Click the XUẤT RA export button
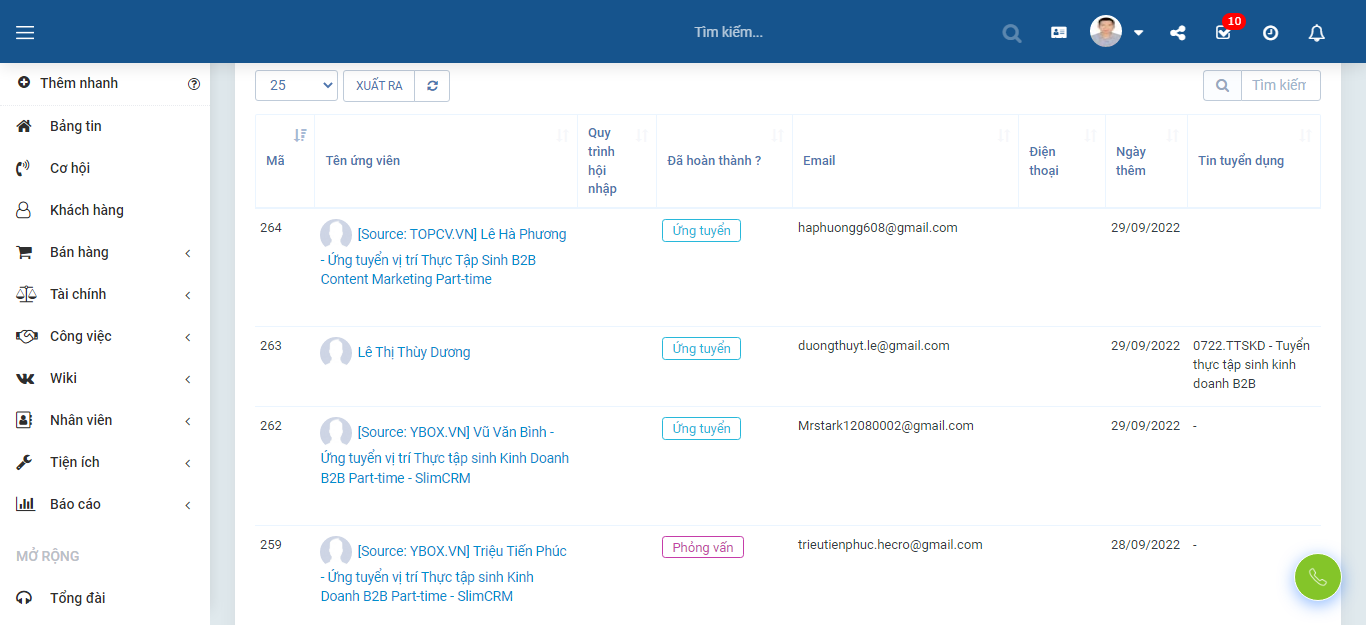 pos(379,85)
